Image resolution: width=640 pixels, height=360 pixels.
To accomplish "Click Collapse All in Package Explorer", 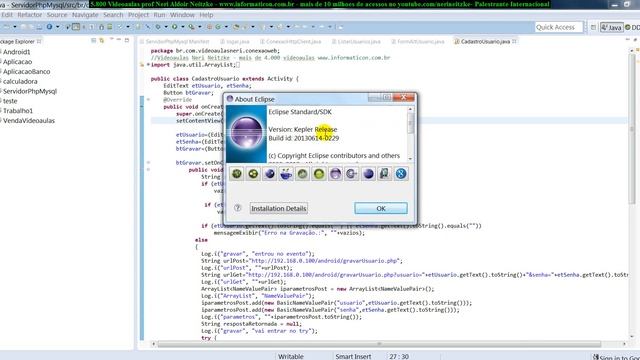I will tap(93, 40).
